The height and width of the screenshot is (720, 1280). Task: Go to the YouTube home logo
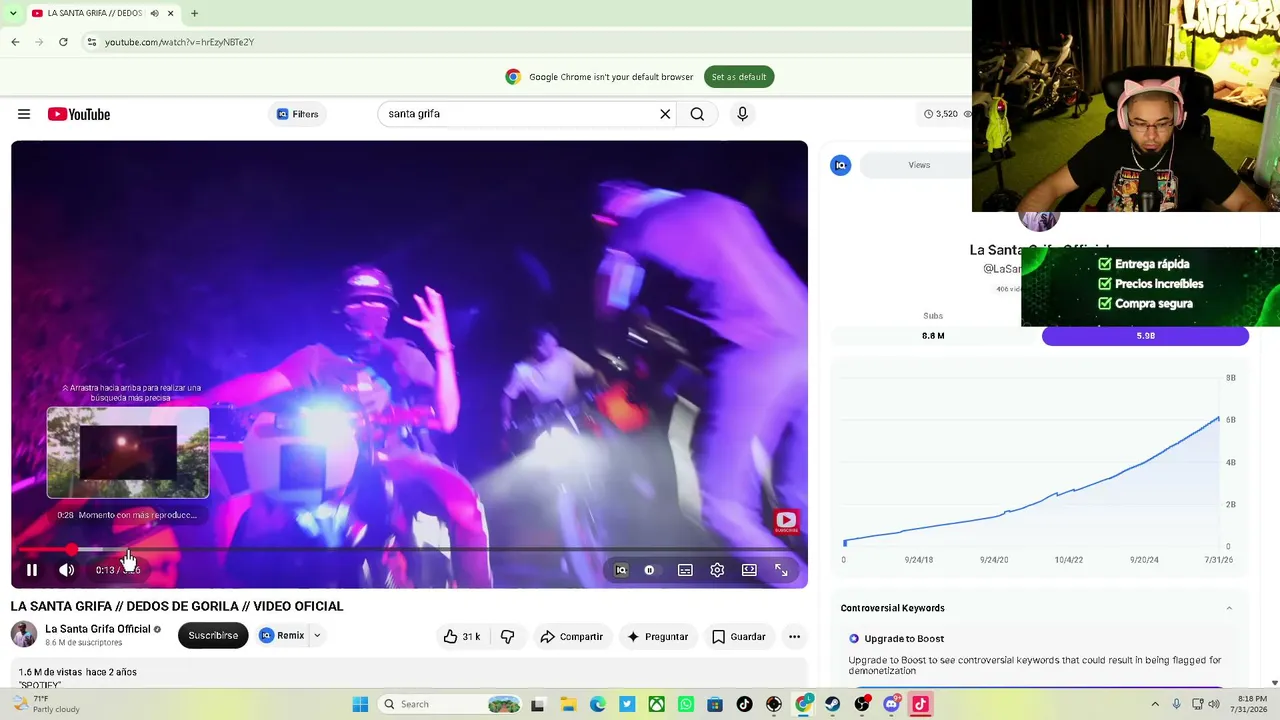(x=79, y=114)
